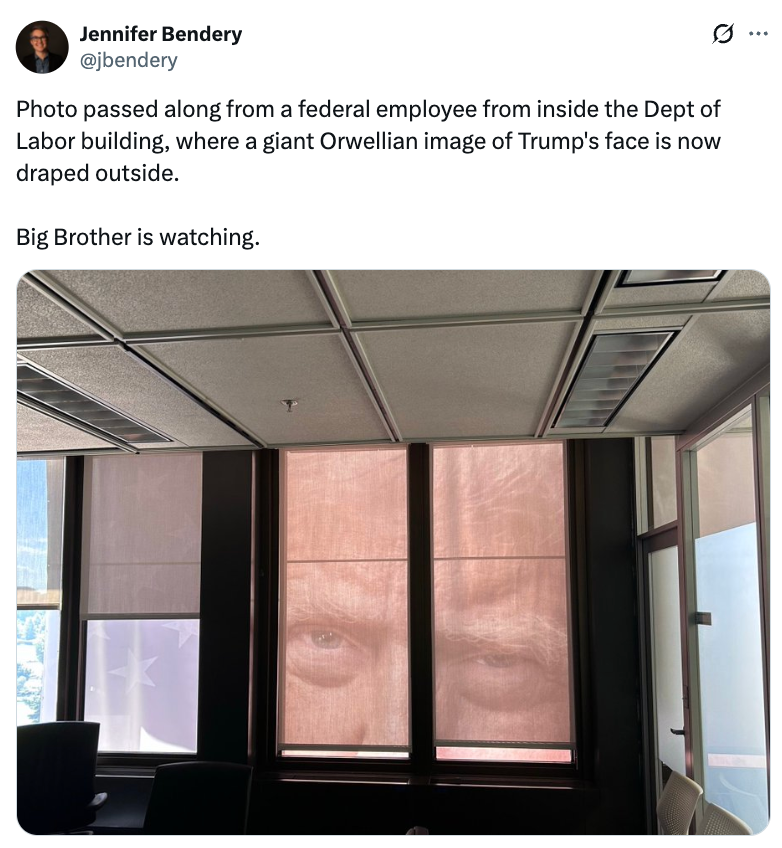Click the Grok explain-post icon
Screen dimensions: 782x848
[x=723, y=34]
